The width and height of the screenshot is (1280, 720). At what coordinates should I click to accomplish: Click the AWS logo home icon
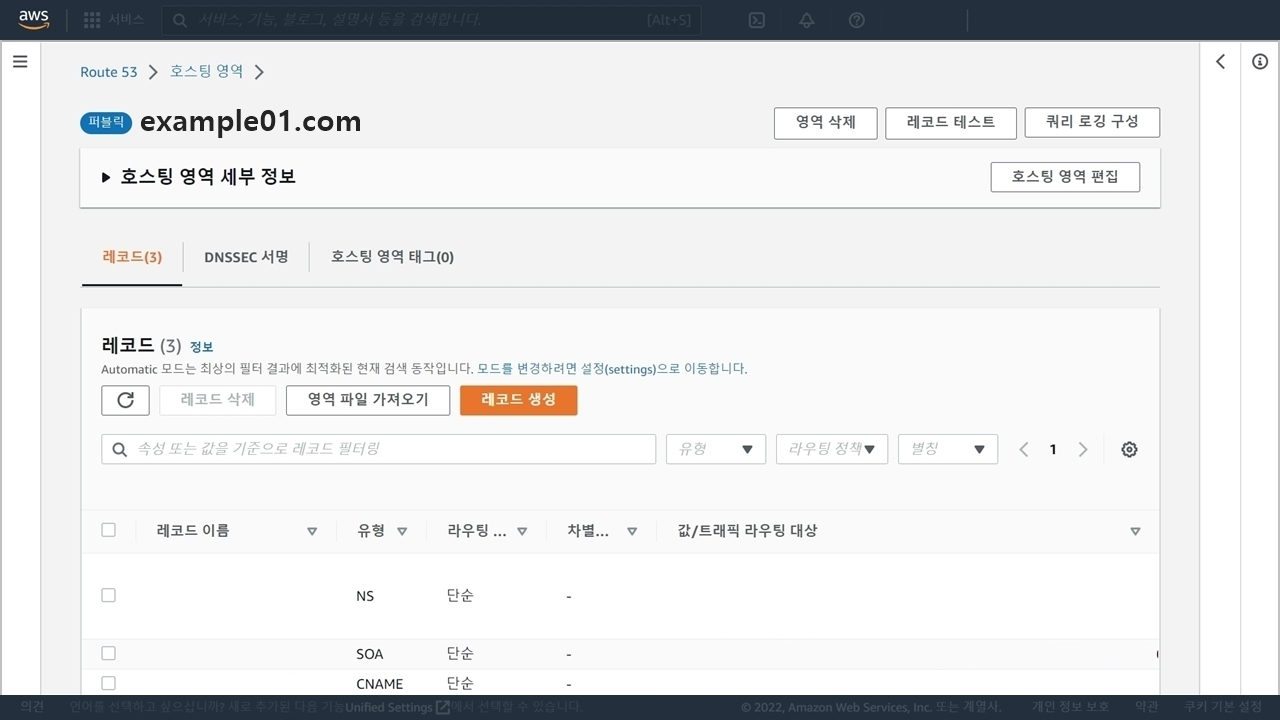pos(33,20)
